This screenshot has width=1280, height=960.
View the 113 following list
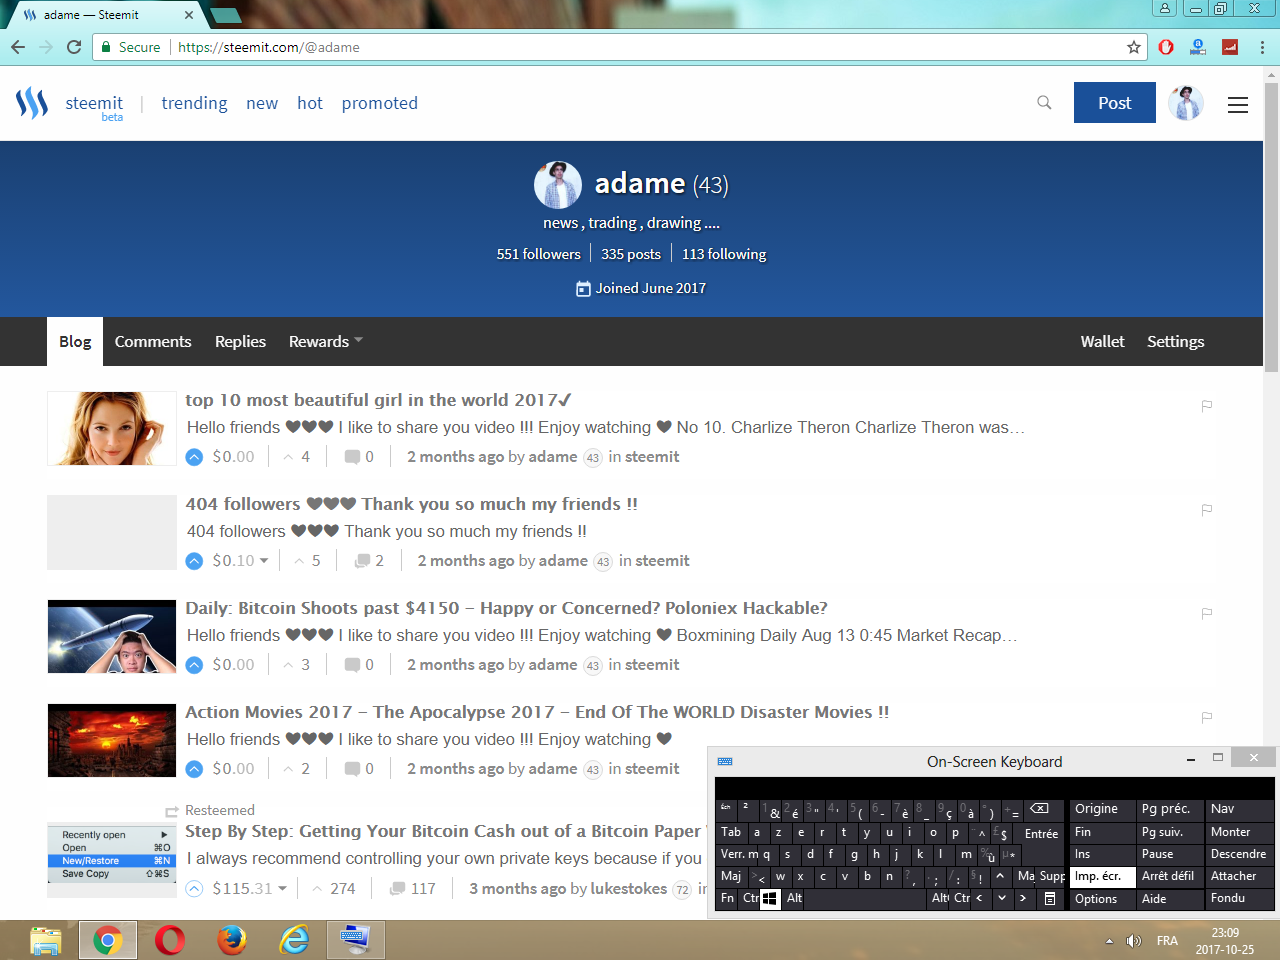(x=724, y=254)
